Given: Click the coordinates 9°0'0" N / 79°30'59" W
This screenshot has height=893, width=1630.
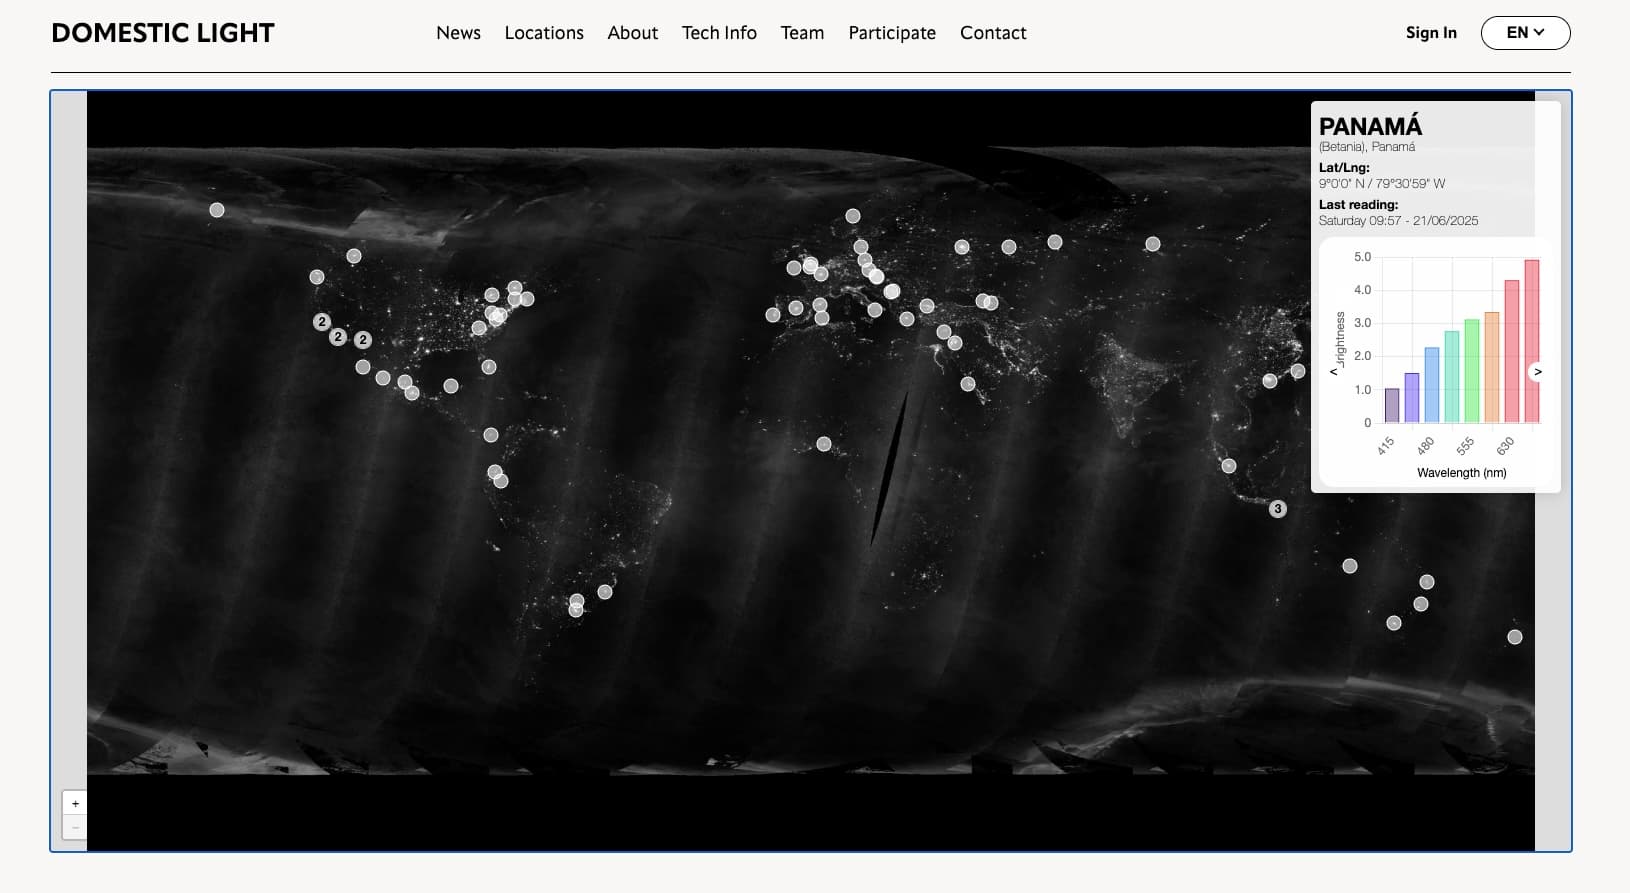Looking at the screenshot, I should point(1382,184).
